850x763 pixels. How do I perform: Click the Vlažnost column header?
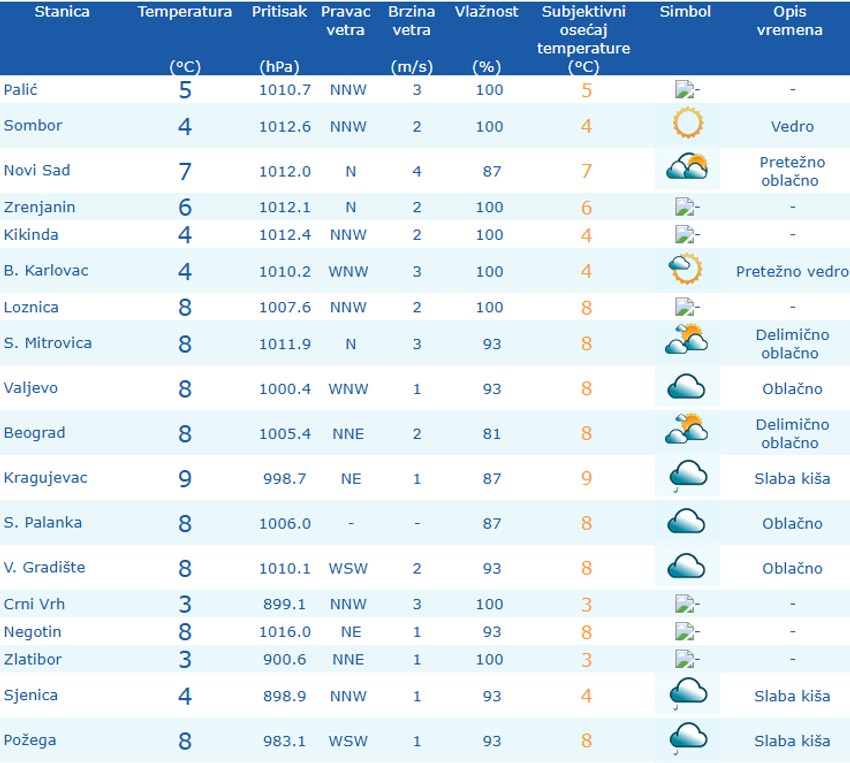[487, 12]
